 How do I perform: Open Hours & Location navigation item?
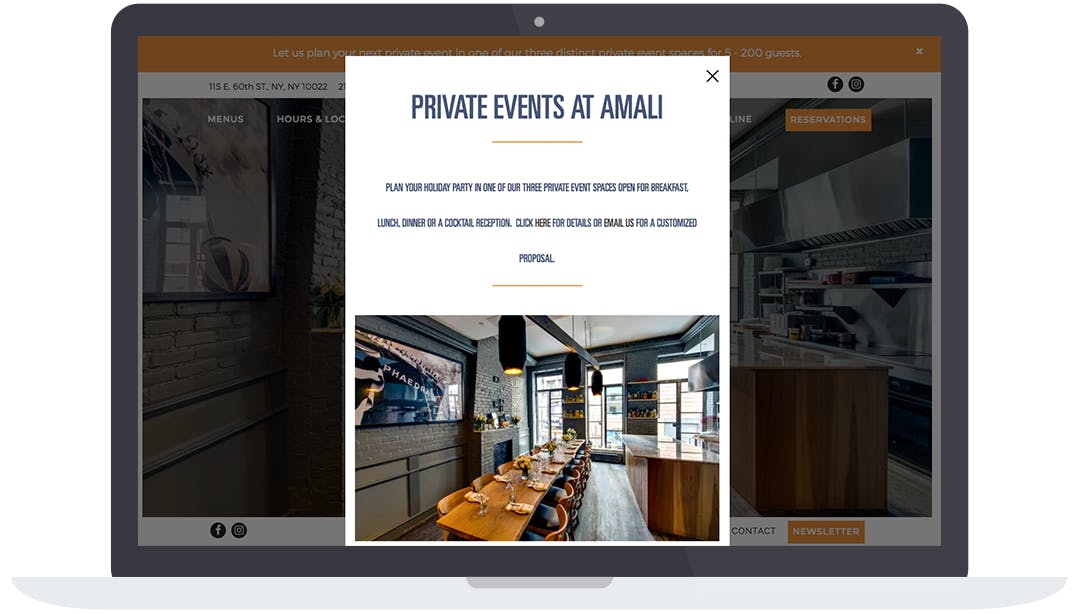tap(311, 119)
